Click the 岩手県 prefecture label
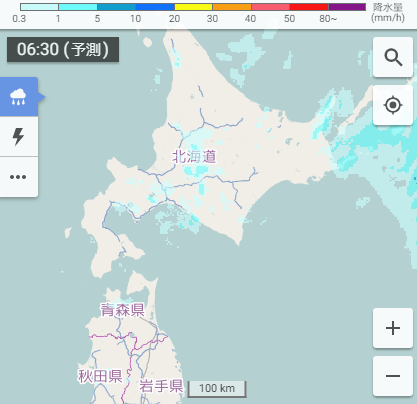Screen dimensions: 417x404 coord(161,386)
